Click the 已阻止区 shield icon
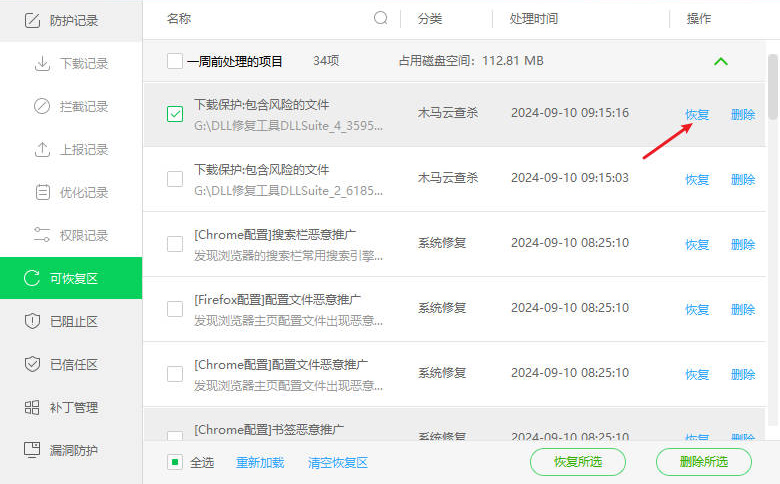This screenshot has width=780, height=484. coord(31,321)
